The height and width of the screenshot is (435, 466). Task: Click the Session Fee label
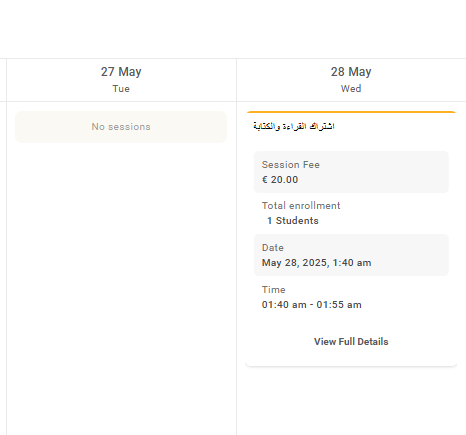(291, 165)
